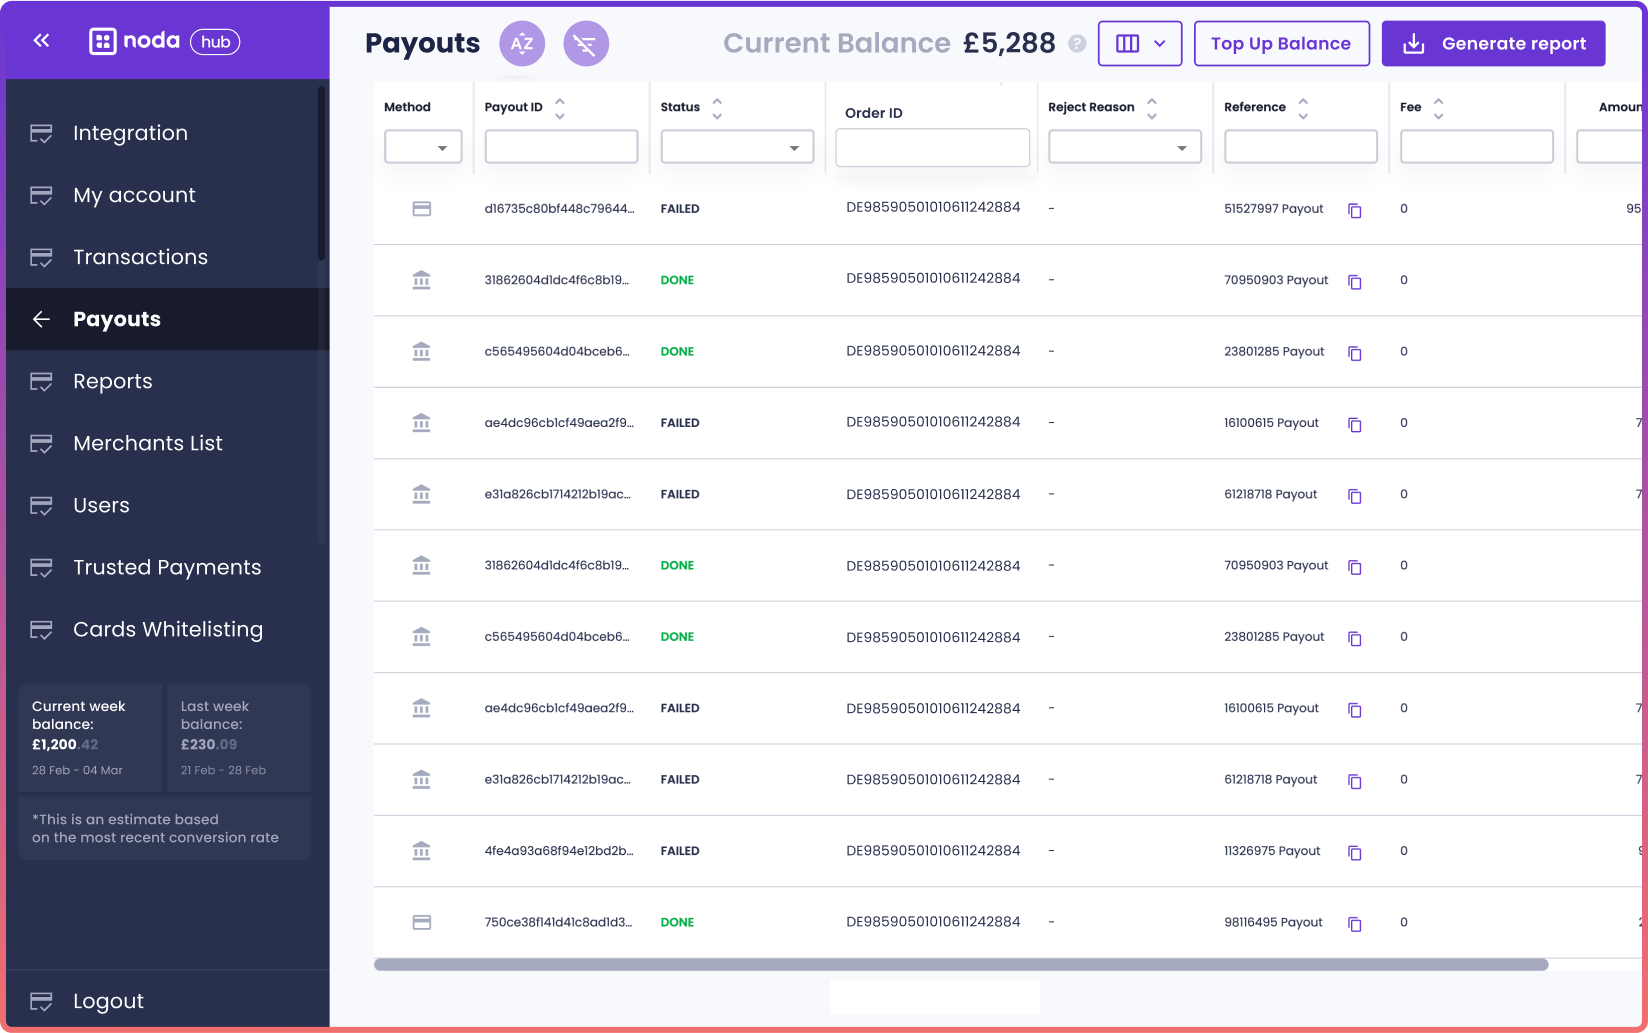1648x1033 pixels.
Task: Open the Method filter dropdown
Action: point(423,147)
